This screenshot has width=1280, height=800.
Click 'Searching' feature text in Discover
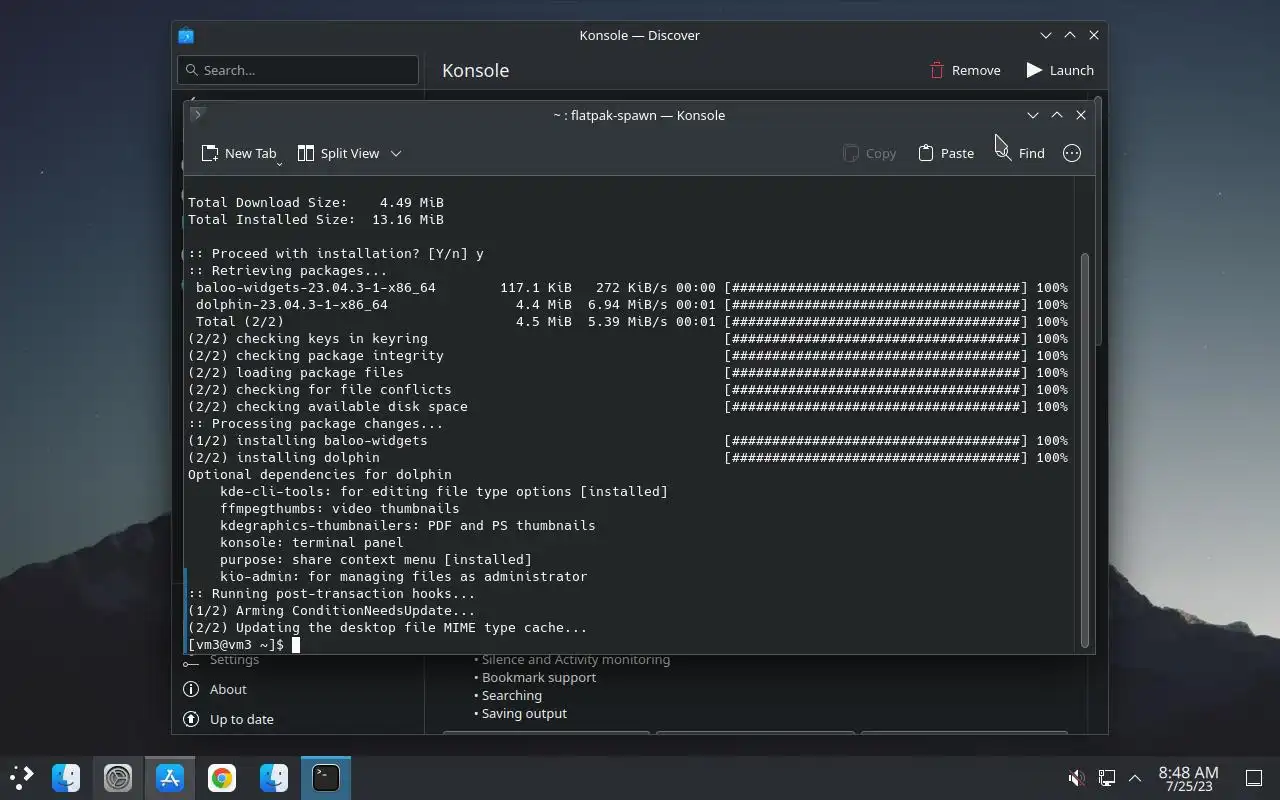tap(512, 695)
